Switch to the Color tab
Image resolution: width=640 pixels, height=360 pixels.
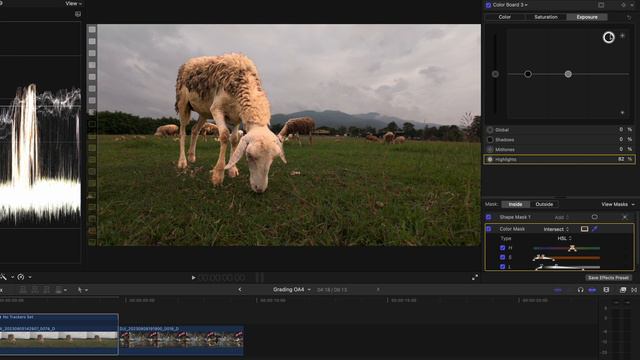(504, 17)
